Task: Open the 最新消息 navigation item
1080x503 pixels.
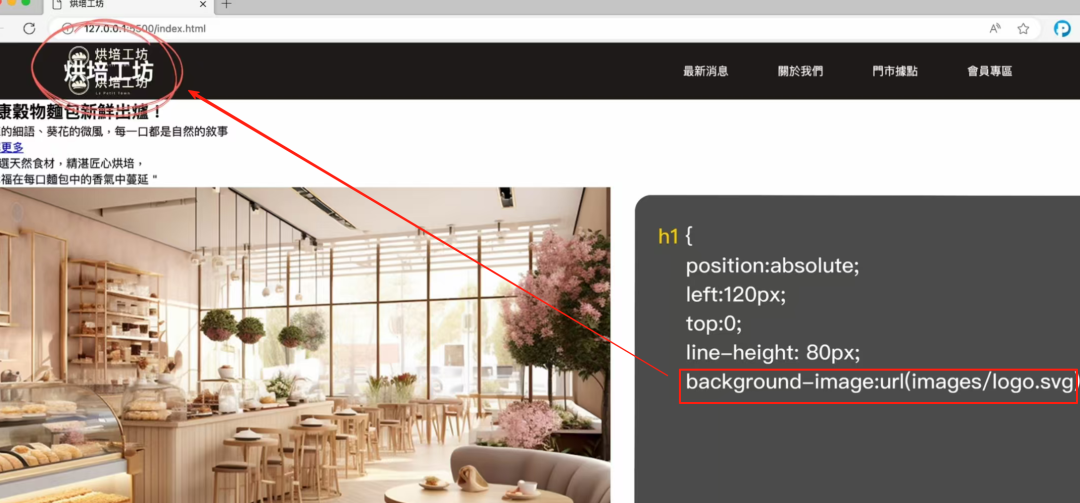Action: (705, 71)
